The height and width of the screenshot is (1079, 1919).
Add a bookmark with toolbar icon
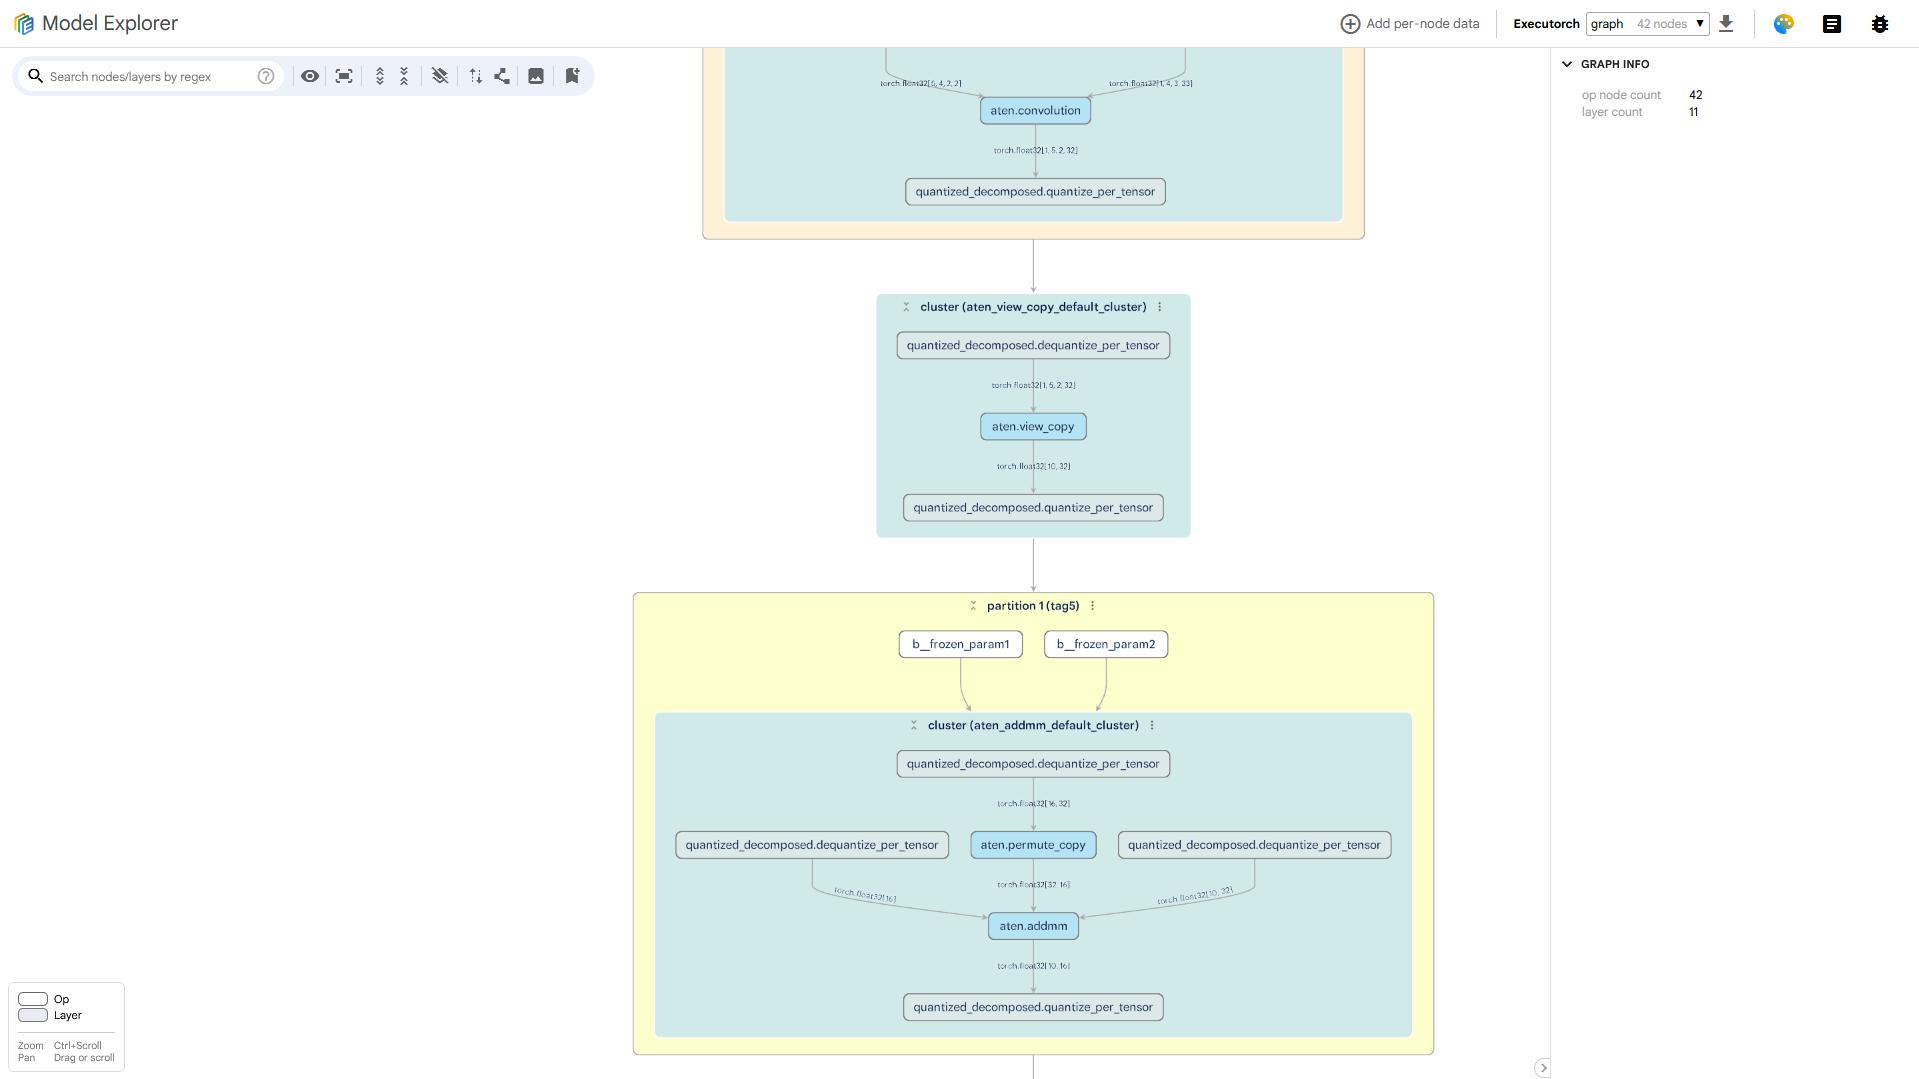pyautogui.click(x=572, y=76)
